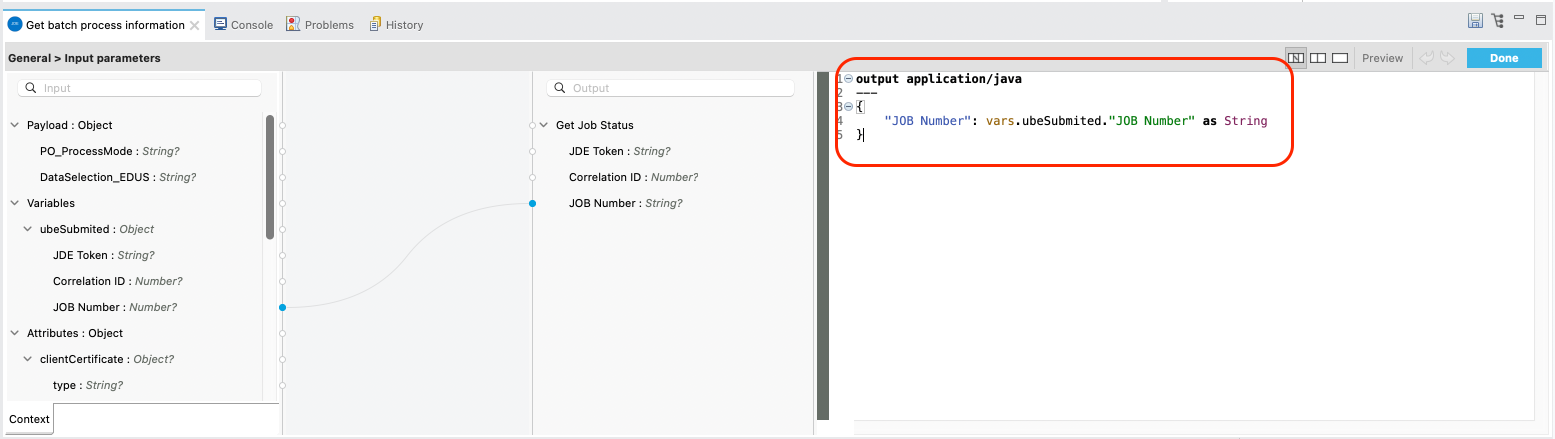Screen dimensions: 1555x439
Task: Close the Get batch process information tab
Action: tap(194, 25)
